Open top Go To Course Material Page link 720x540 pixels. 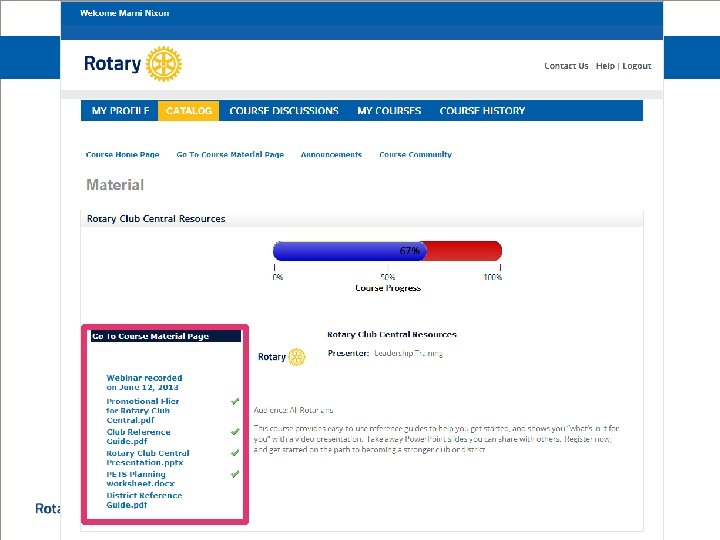pyautogui.click(x=230, y=154)
